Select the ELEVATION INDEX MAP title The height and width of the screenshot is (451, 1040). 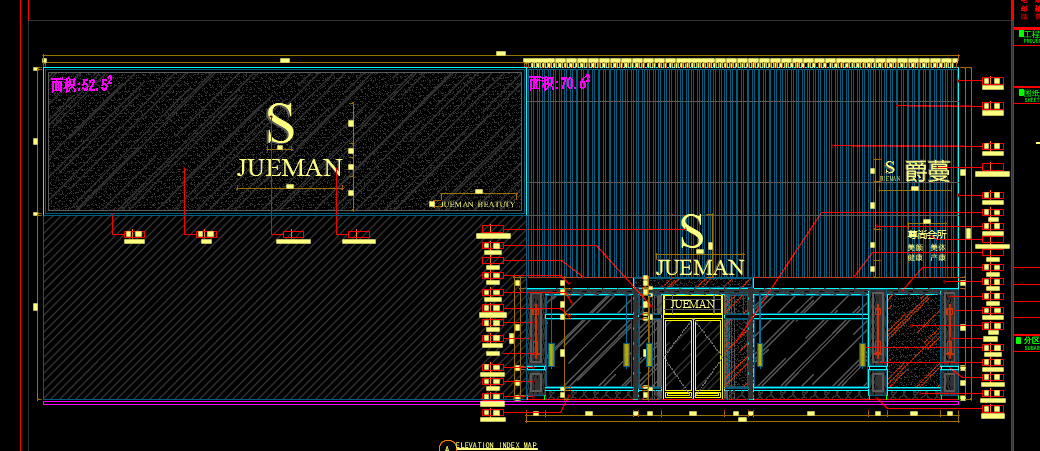497,445
